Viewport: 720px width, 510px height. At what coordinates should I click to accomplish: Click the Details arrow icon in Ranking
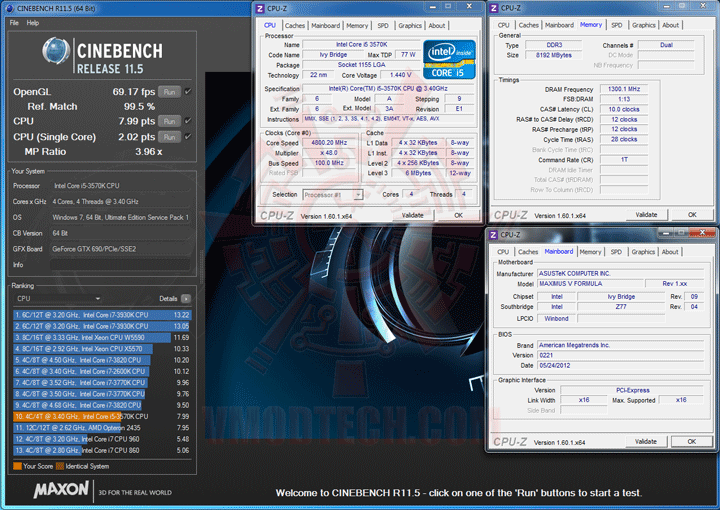point(186,299)
